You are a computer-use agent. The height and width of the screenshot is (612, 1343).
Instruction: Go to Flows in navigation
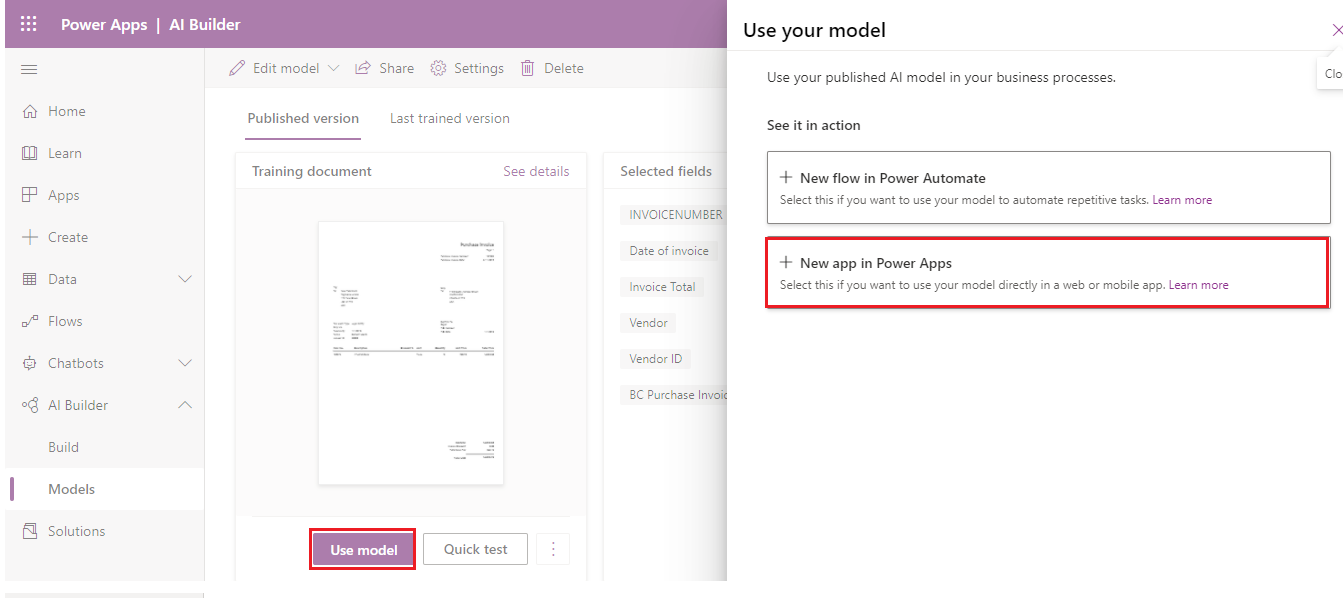click(65, 321)
